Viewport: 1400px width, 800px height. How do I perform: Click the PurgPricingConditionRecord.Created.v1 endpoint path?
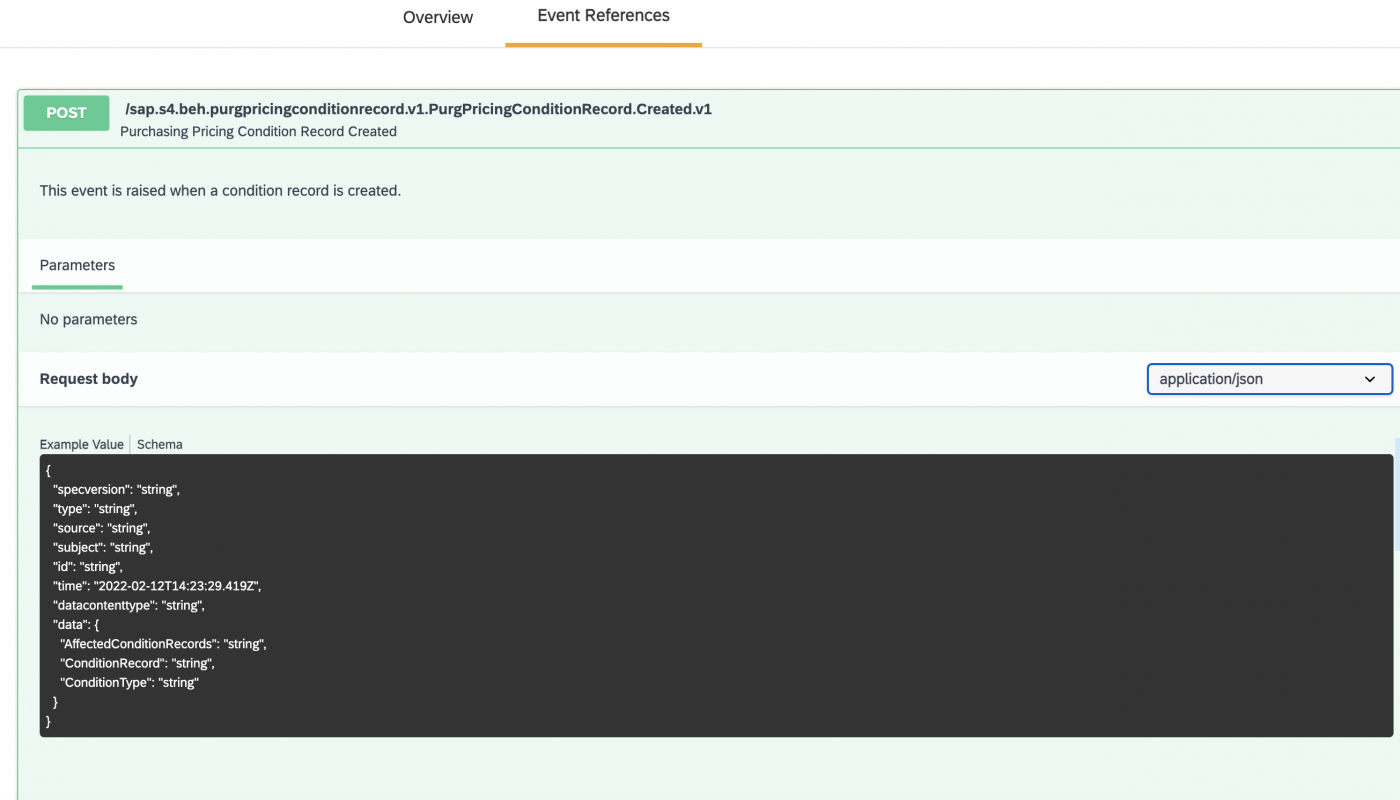418,109
